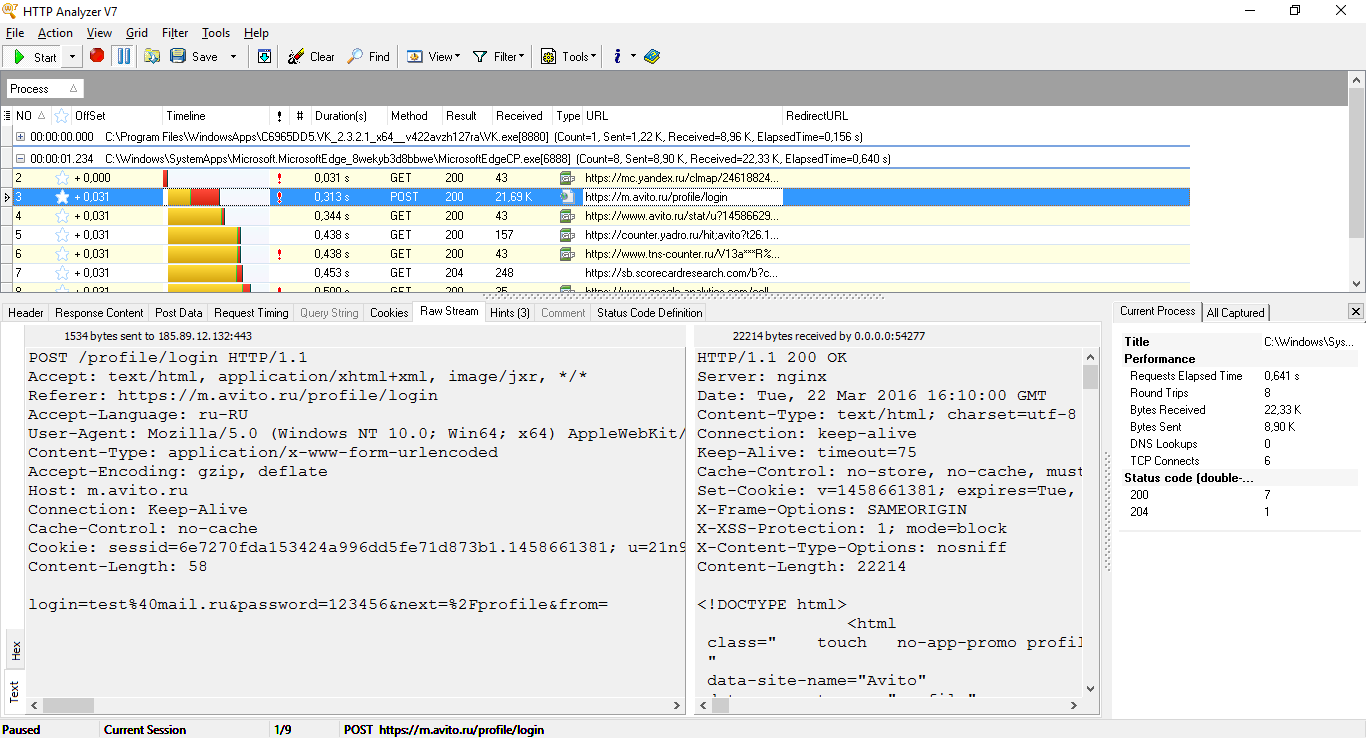Toggle the star on row 2

pos(62,178)
